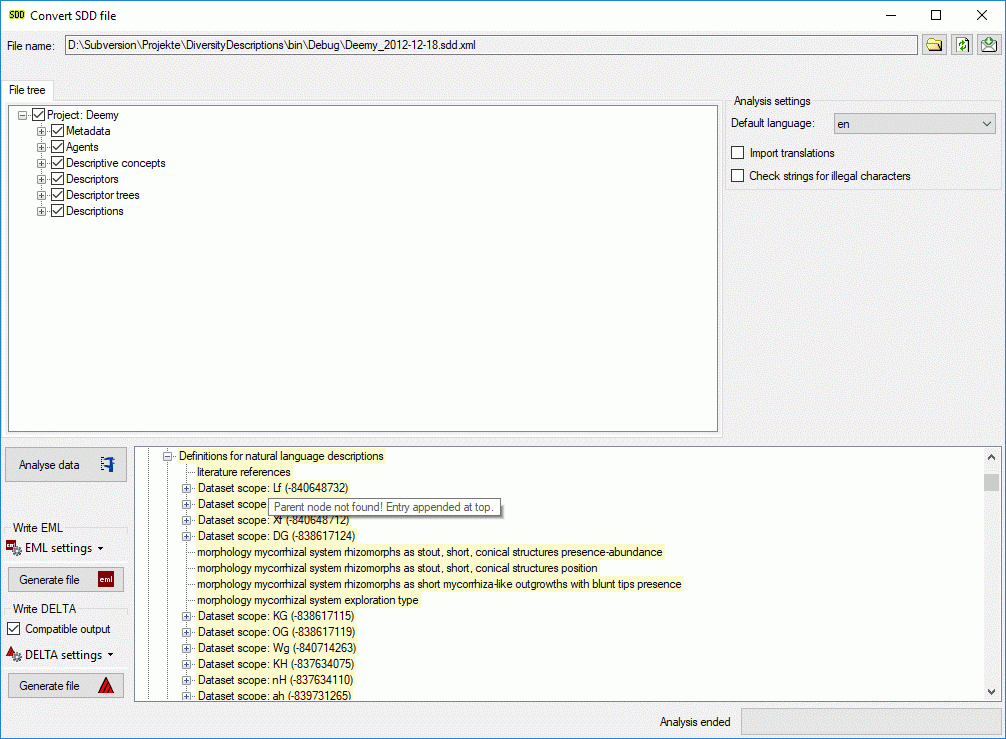Generate the EML file
The image size is (1006, 739).
(x=66, y=580)
